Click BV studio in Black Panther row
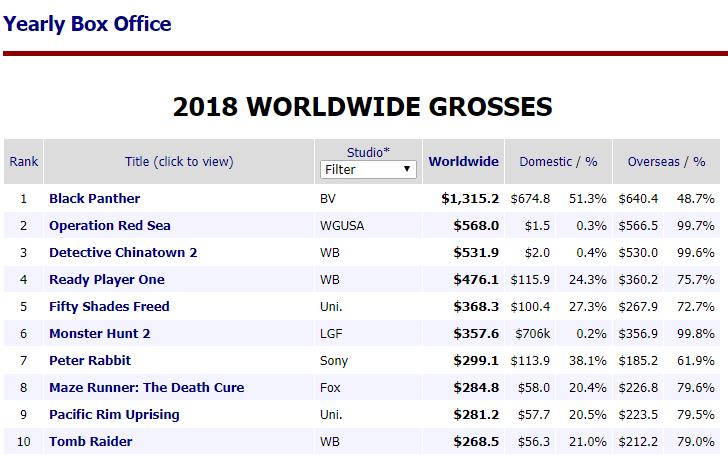Screen dimensions: 728x456 (x=327, y=198)
